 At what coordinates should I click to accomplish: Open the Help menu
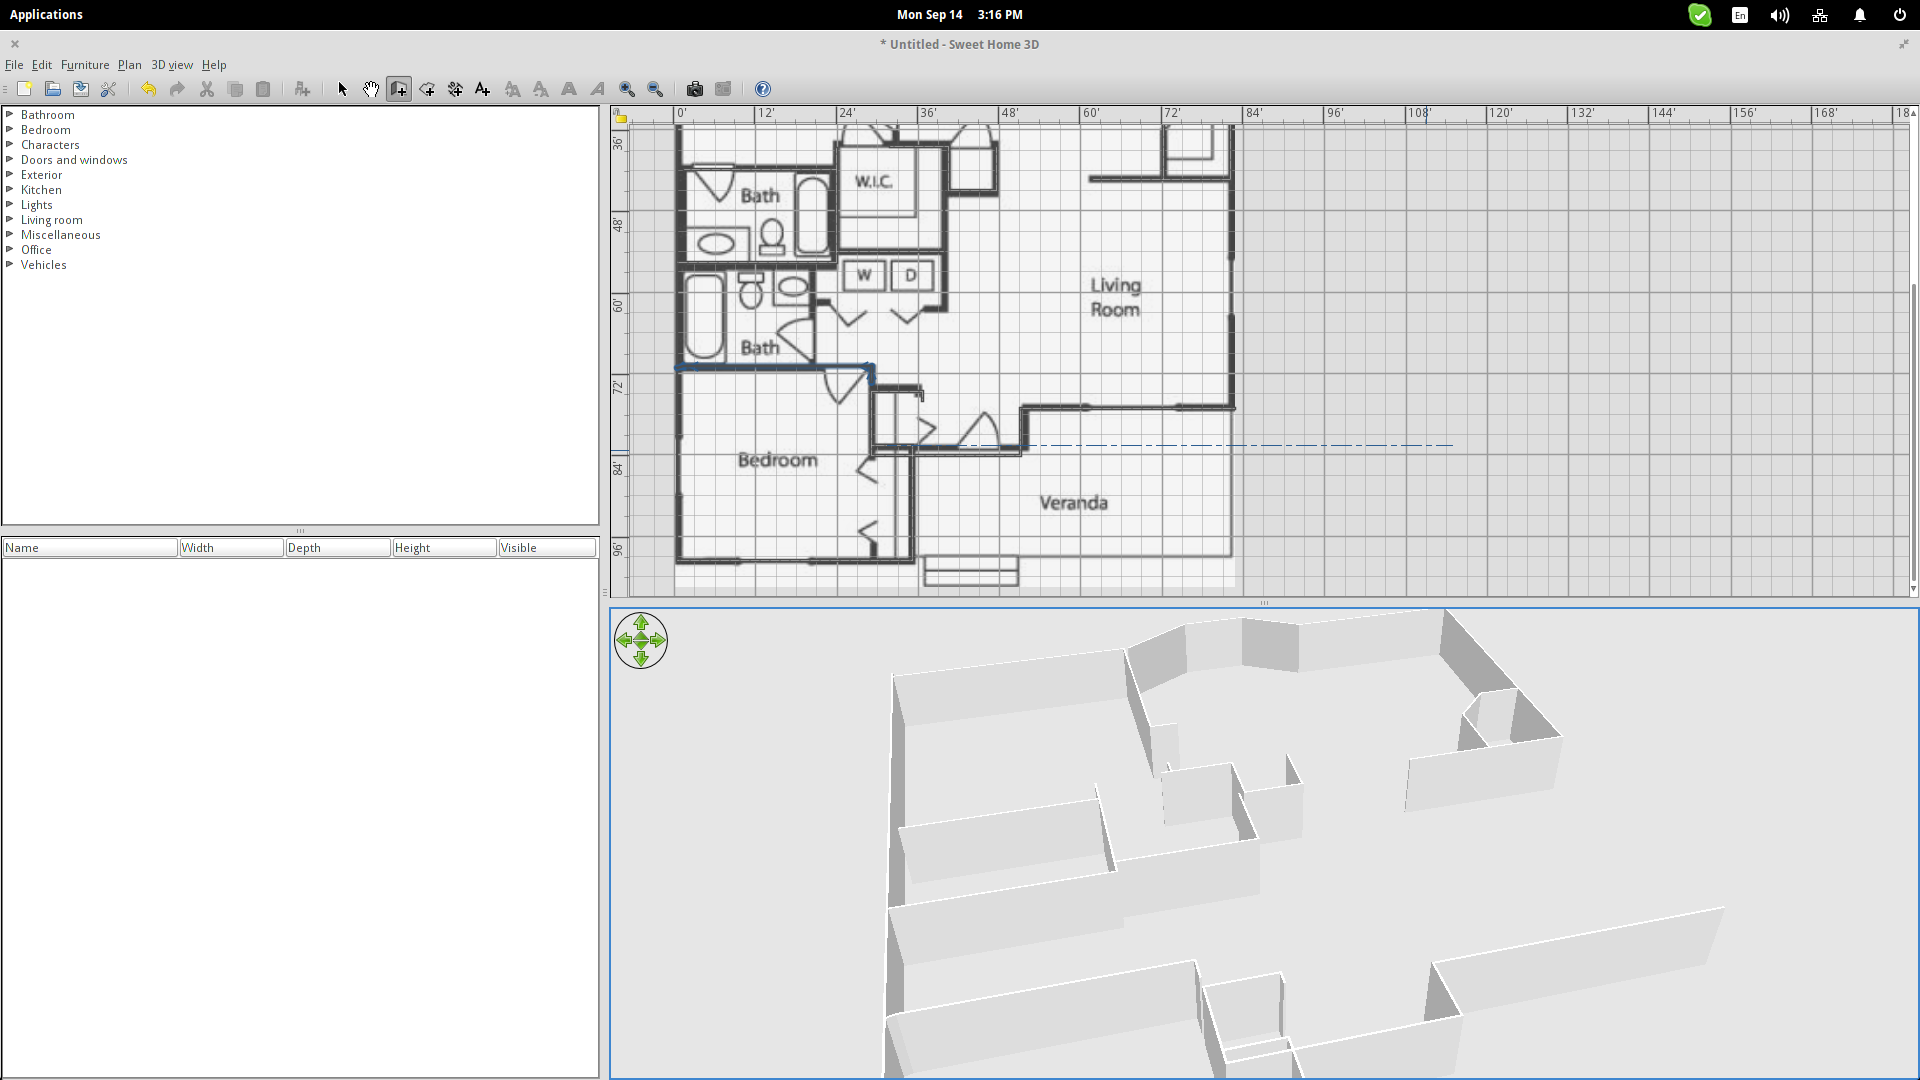(214, 65)
